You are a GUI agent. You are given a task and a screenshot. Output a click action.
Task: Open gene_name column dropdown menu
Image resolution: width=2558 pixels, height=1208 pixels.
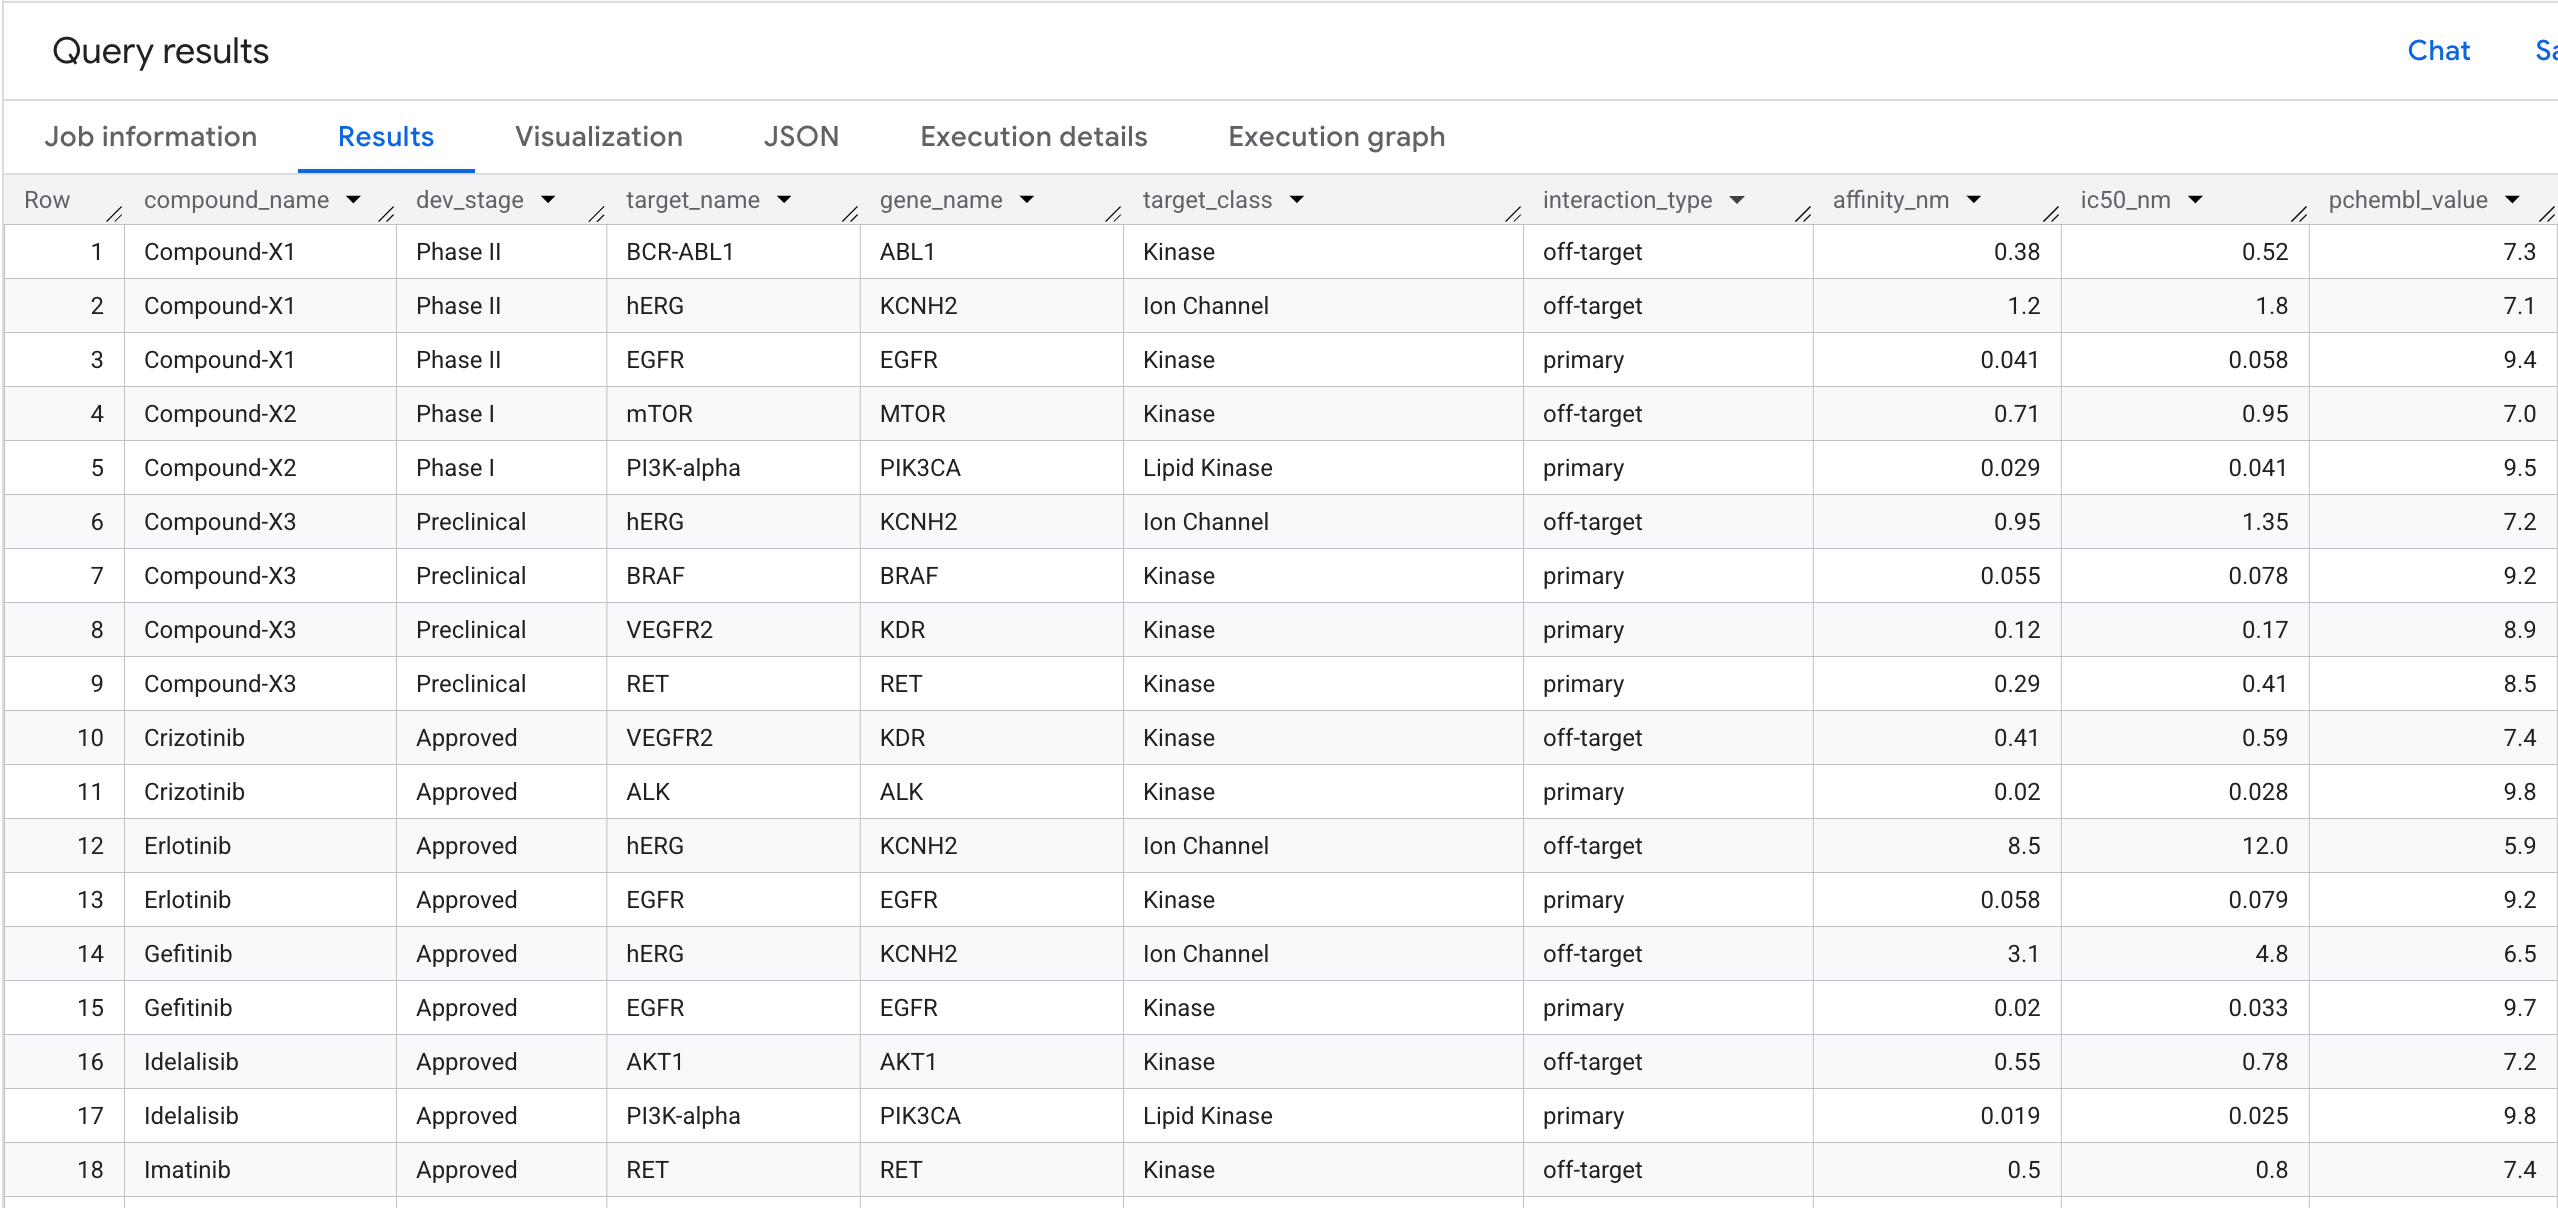pyautogui.click(x=1028, y=200)
